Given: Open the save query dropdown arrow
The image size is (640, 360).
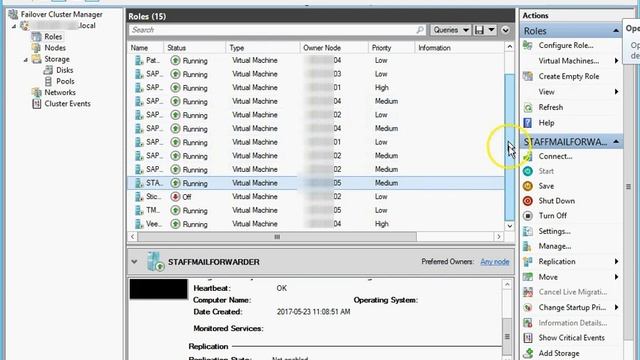Looking at the screenshot, I should [491, 30].
